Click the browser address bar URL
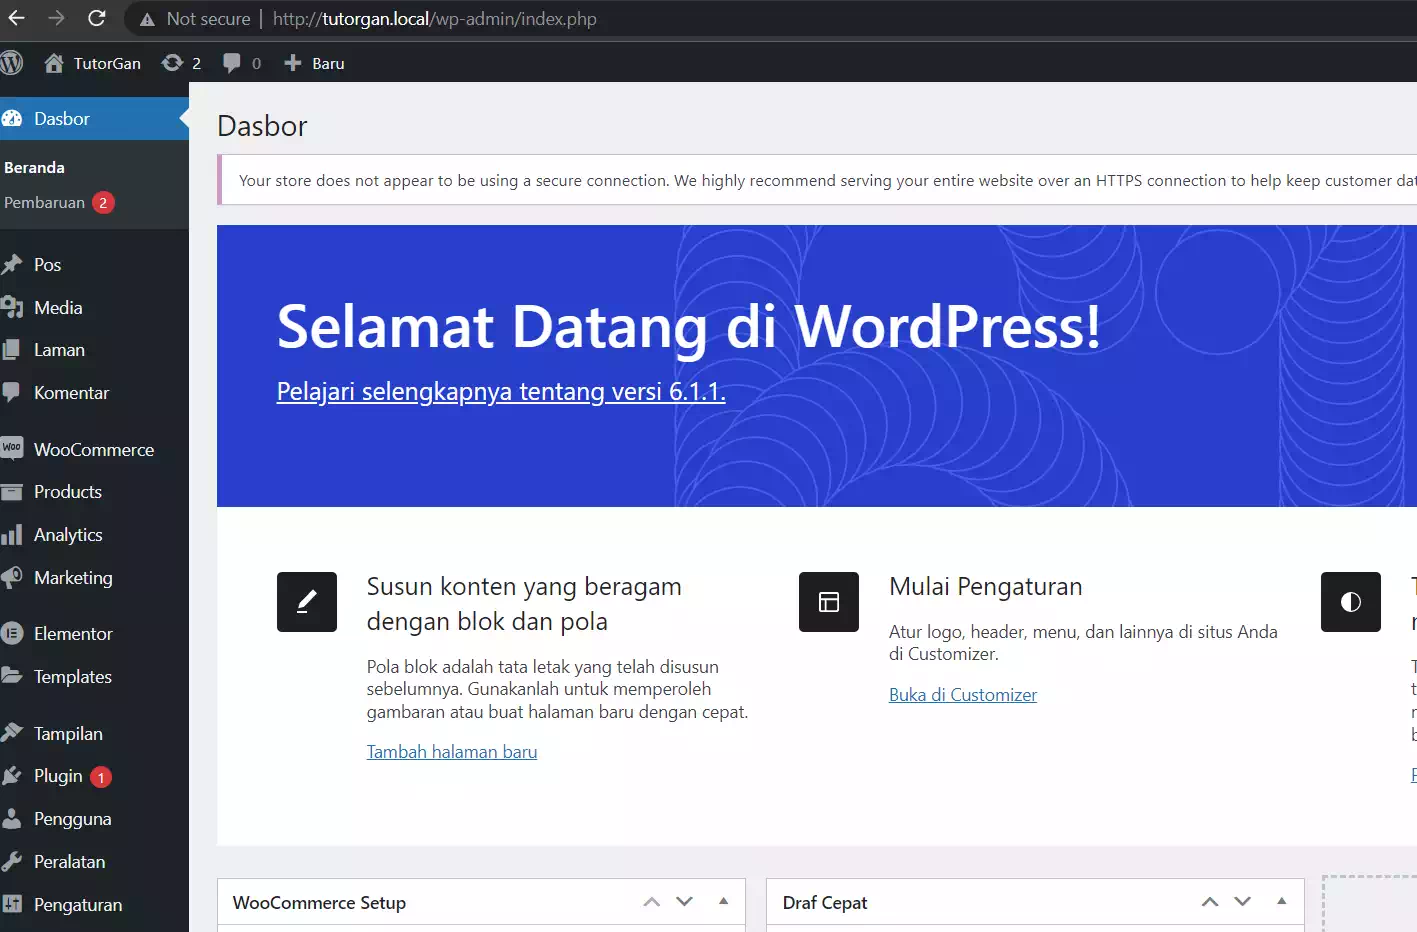Screen dimensions: 1417x932 (x=435, y=19)
